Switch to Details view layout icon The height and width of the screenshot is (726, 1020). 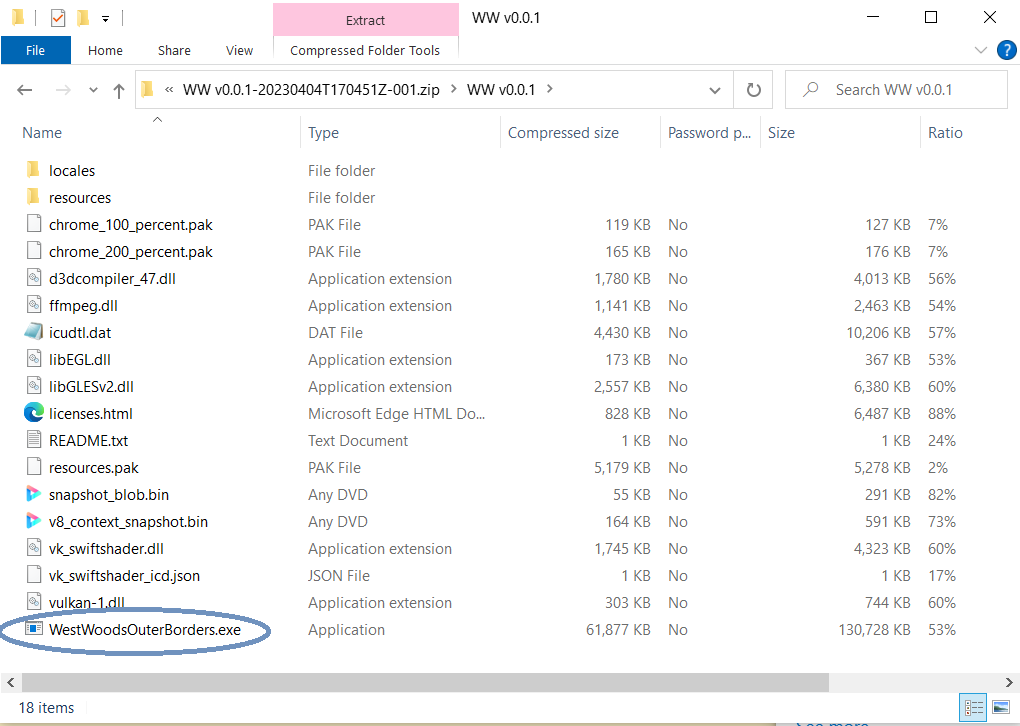pyautogui.click(x=974, y=707)
